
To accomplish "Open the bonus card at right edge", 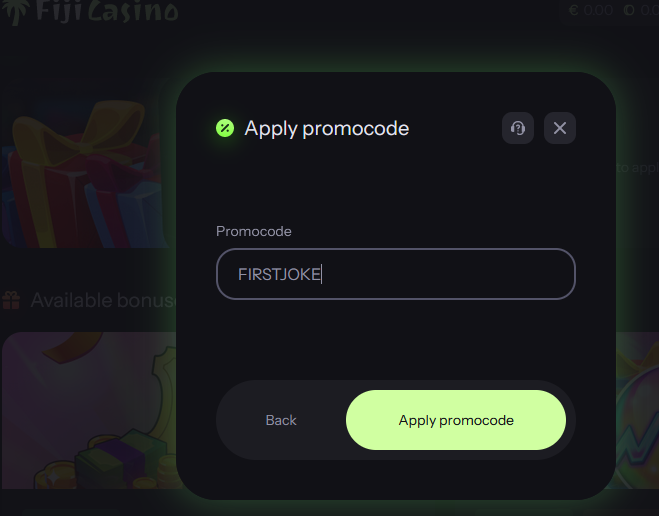I will (x=637, y=411).
